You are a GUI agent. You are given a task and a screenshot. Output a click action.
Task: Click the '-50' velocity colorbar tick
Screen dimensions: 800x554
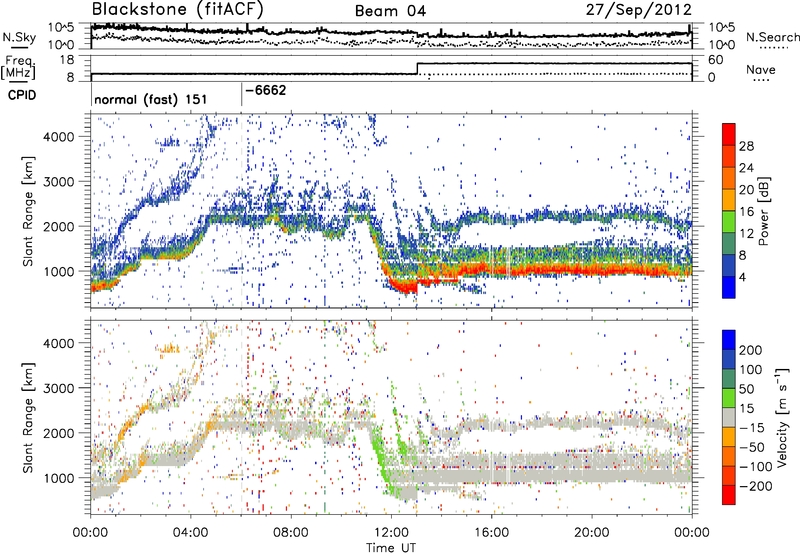tap(752, 447)
